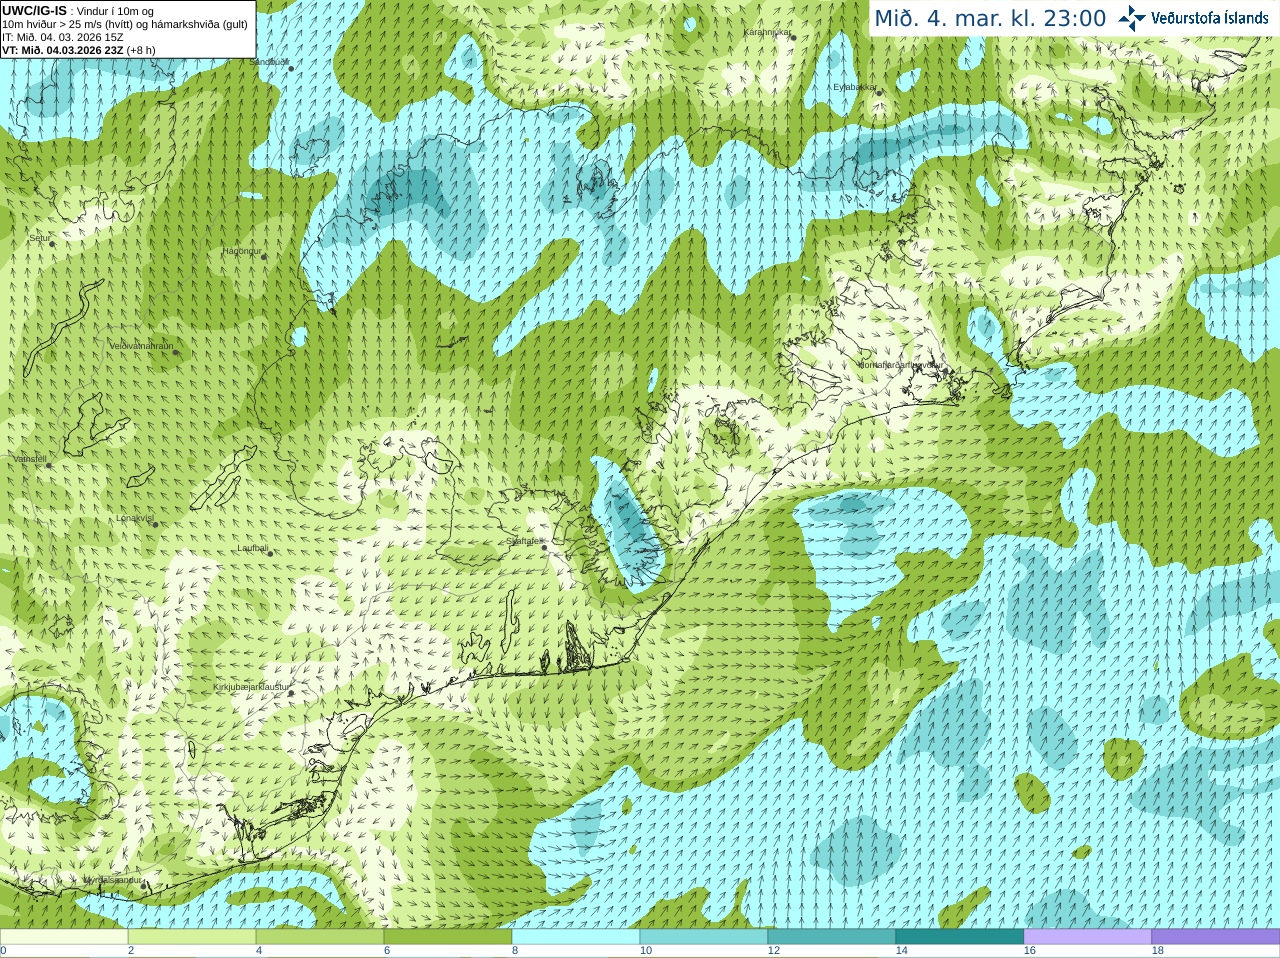The height and width of the screenshot is (958, 1280).
Task: Select the Hágöngur station label
Action: tap(241, 251)
